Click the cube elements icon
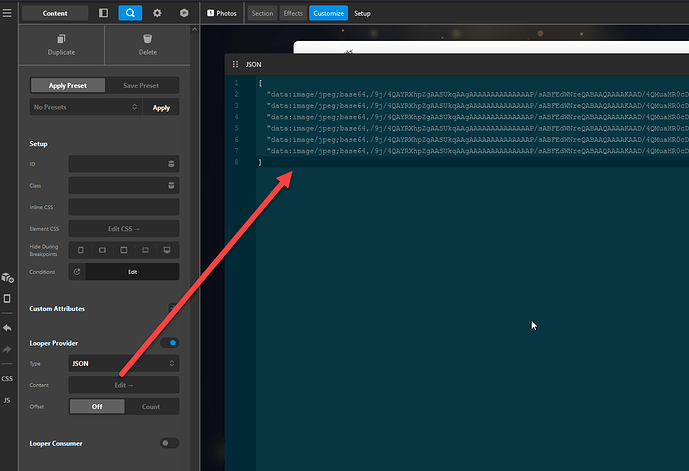 point(184,13)
